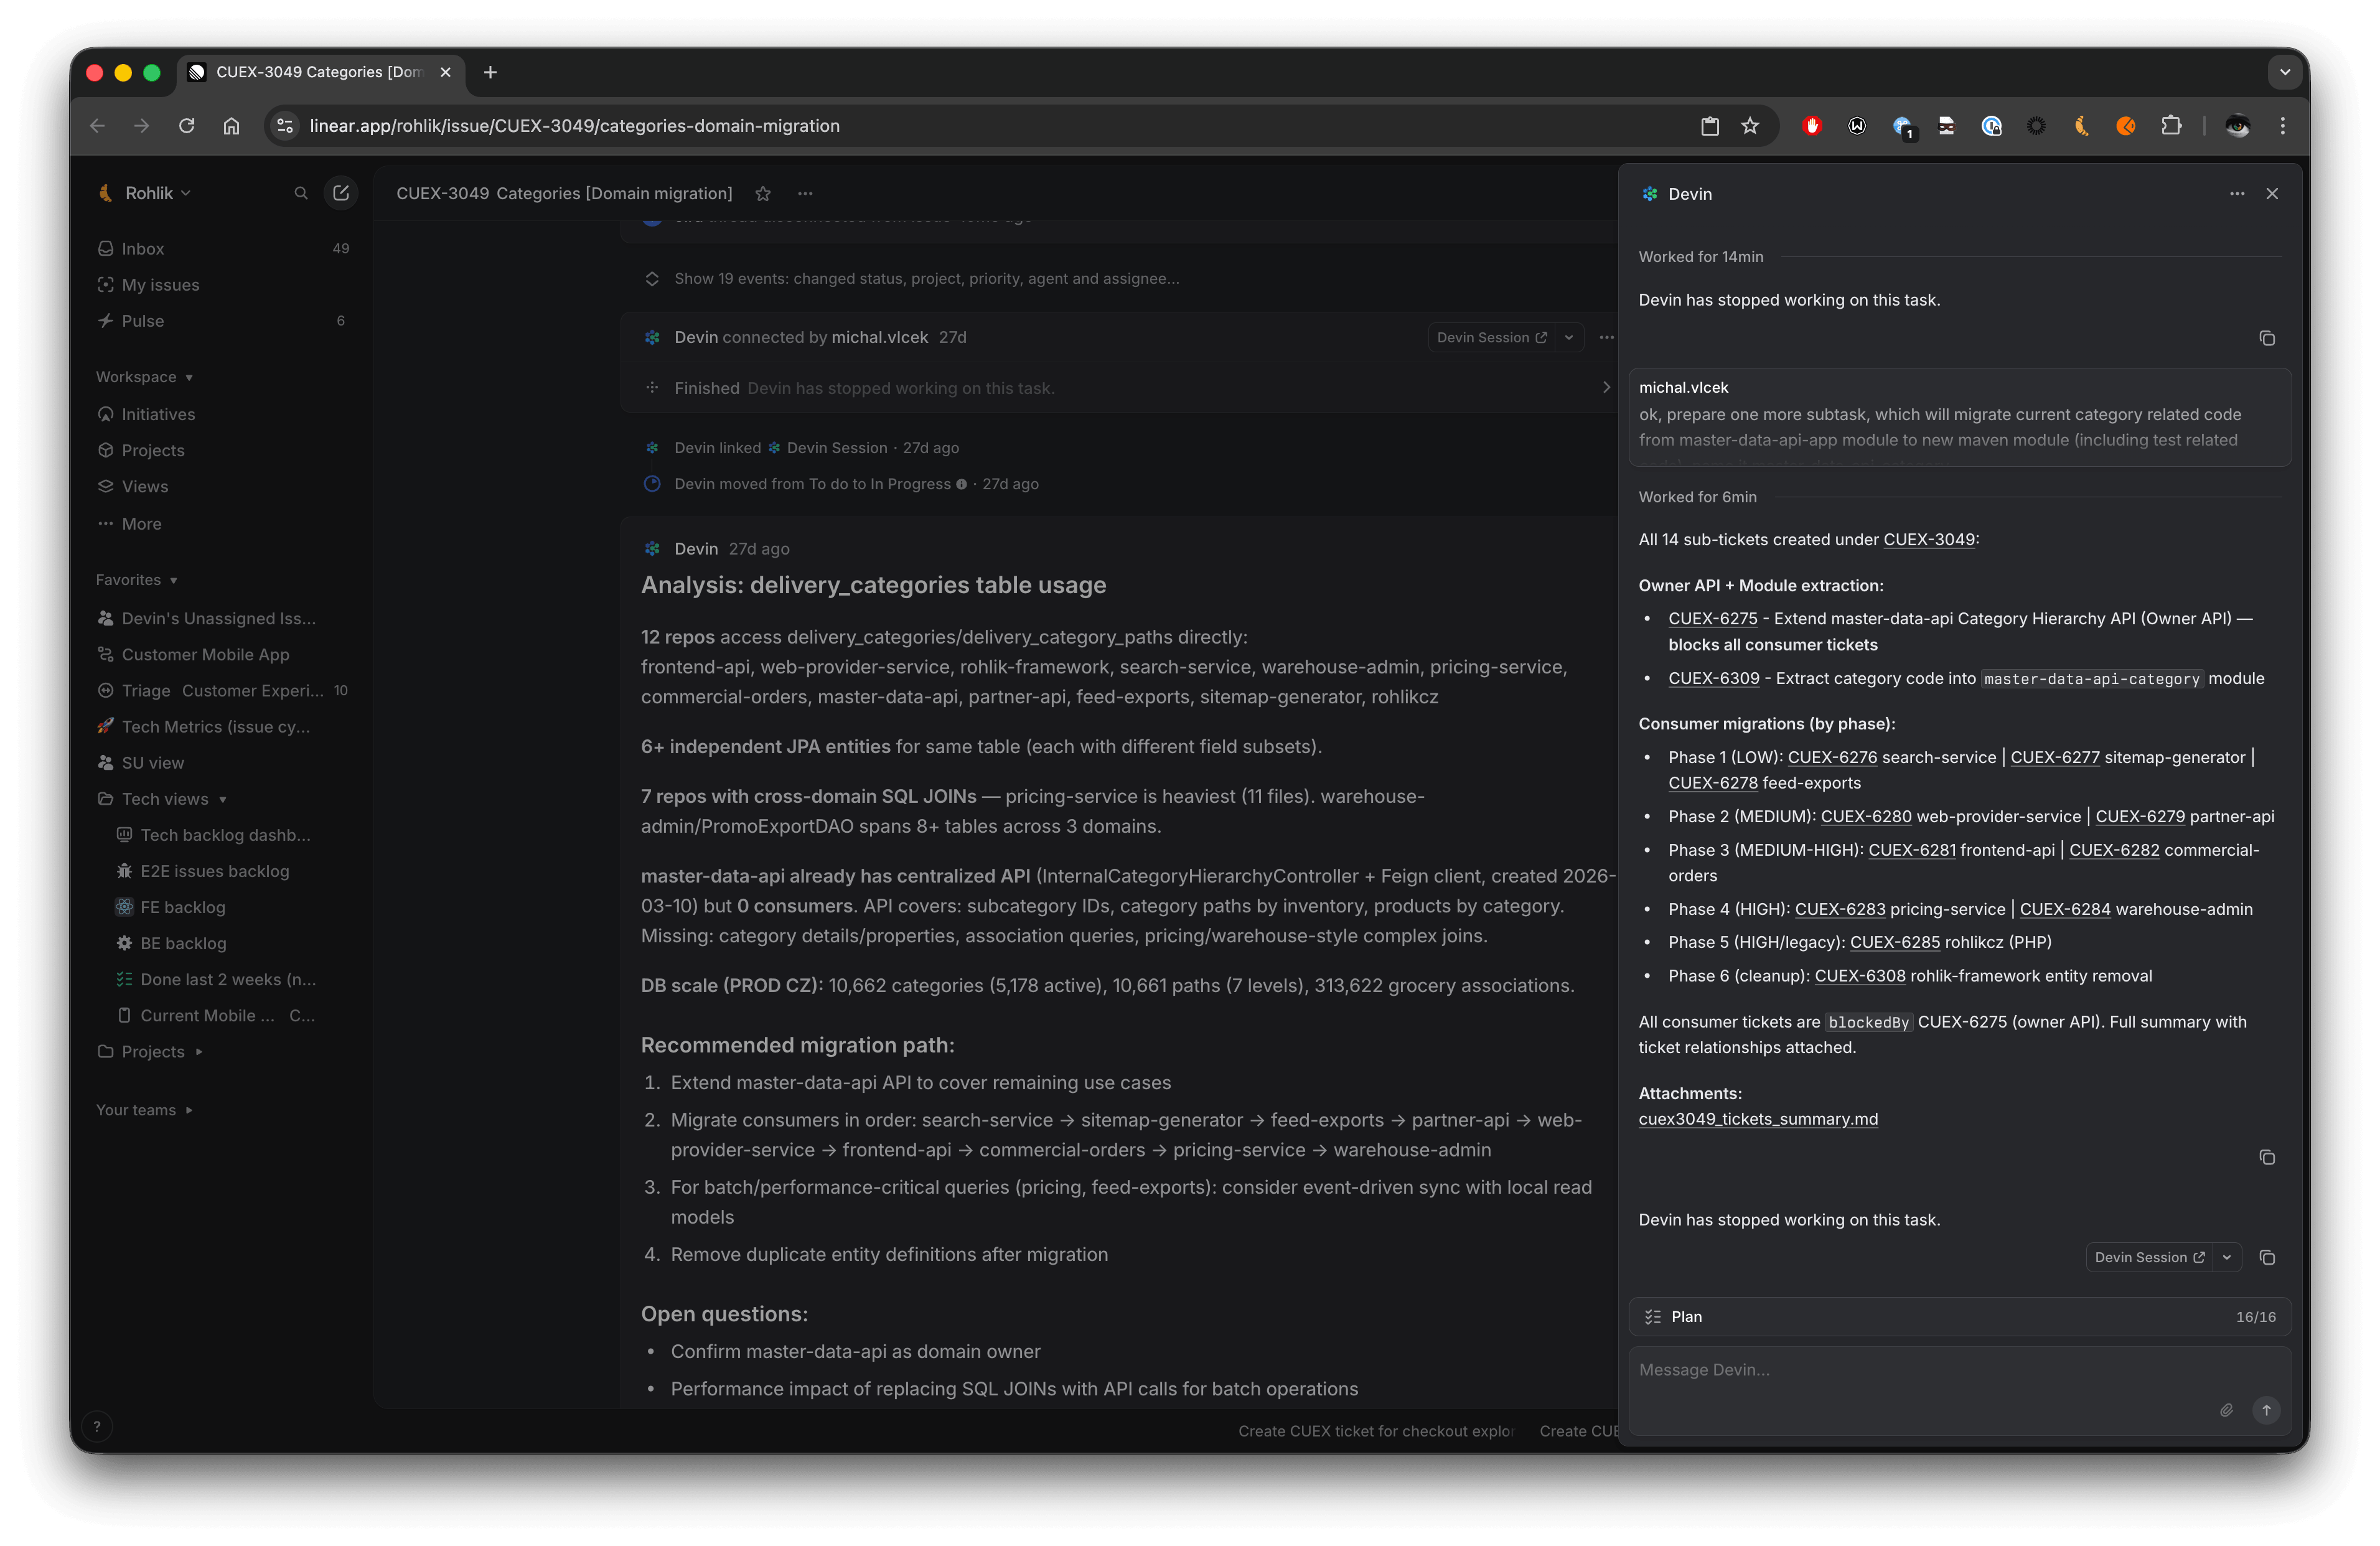Screen dimensions: 2380x1546
Task: Bookmark this page in the browser
Action: (x=1750, y=126)
